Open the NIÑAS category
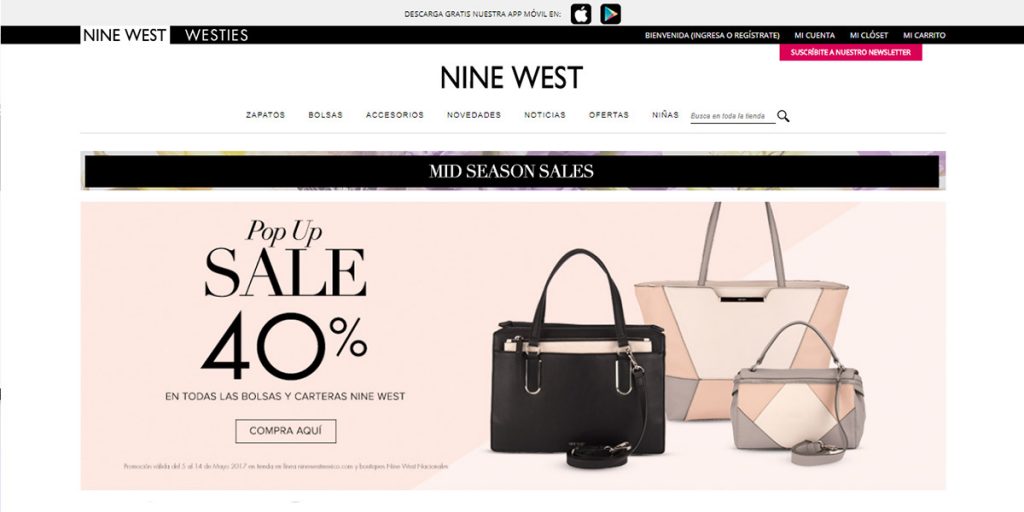Image resolution: width=1024 pixels, height=512 pixels. tap(665, 115)
